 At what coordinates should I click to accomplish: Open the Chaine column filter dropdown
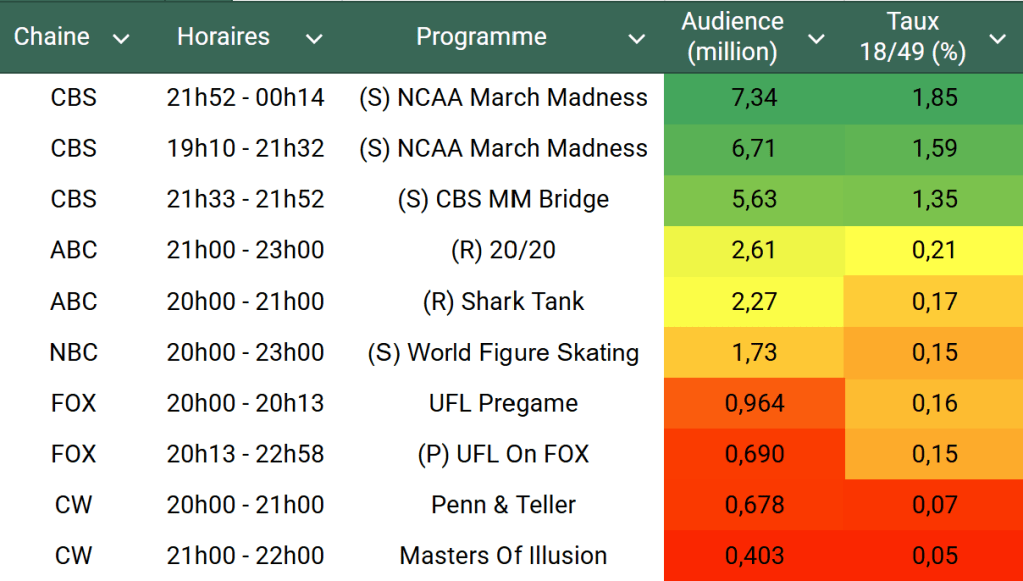pyautogui.click(x=121, y=39)
